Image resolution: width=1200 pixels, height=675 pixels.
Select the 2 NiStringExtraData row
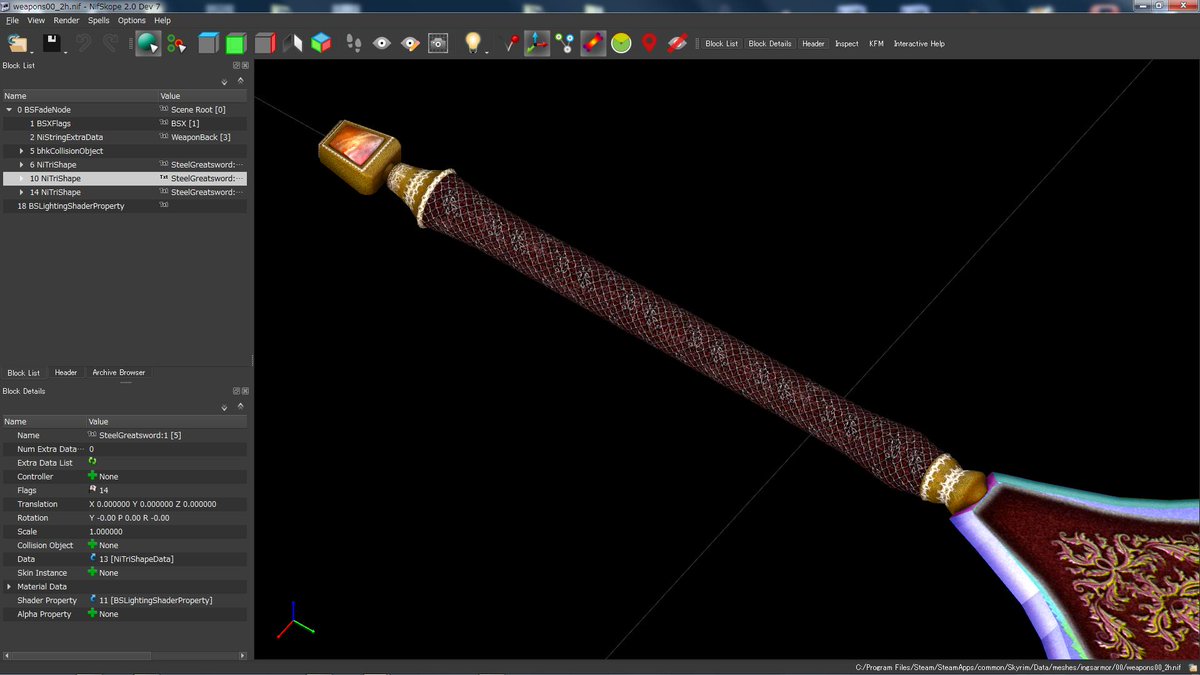point(123,137)
